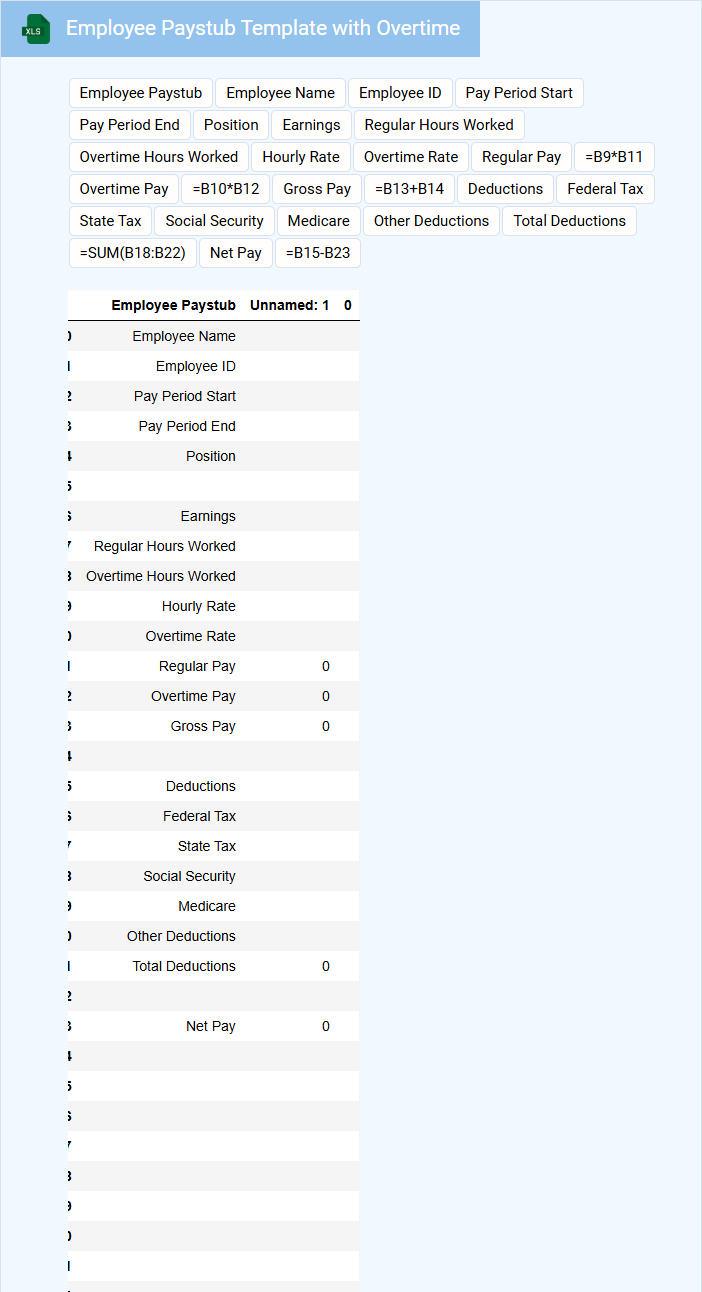The height and width of the screenshot is (1292, 702).
Task: Click the Gross Pay value cell
Action: click(x=326, y=726)
